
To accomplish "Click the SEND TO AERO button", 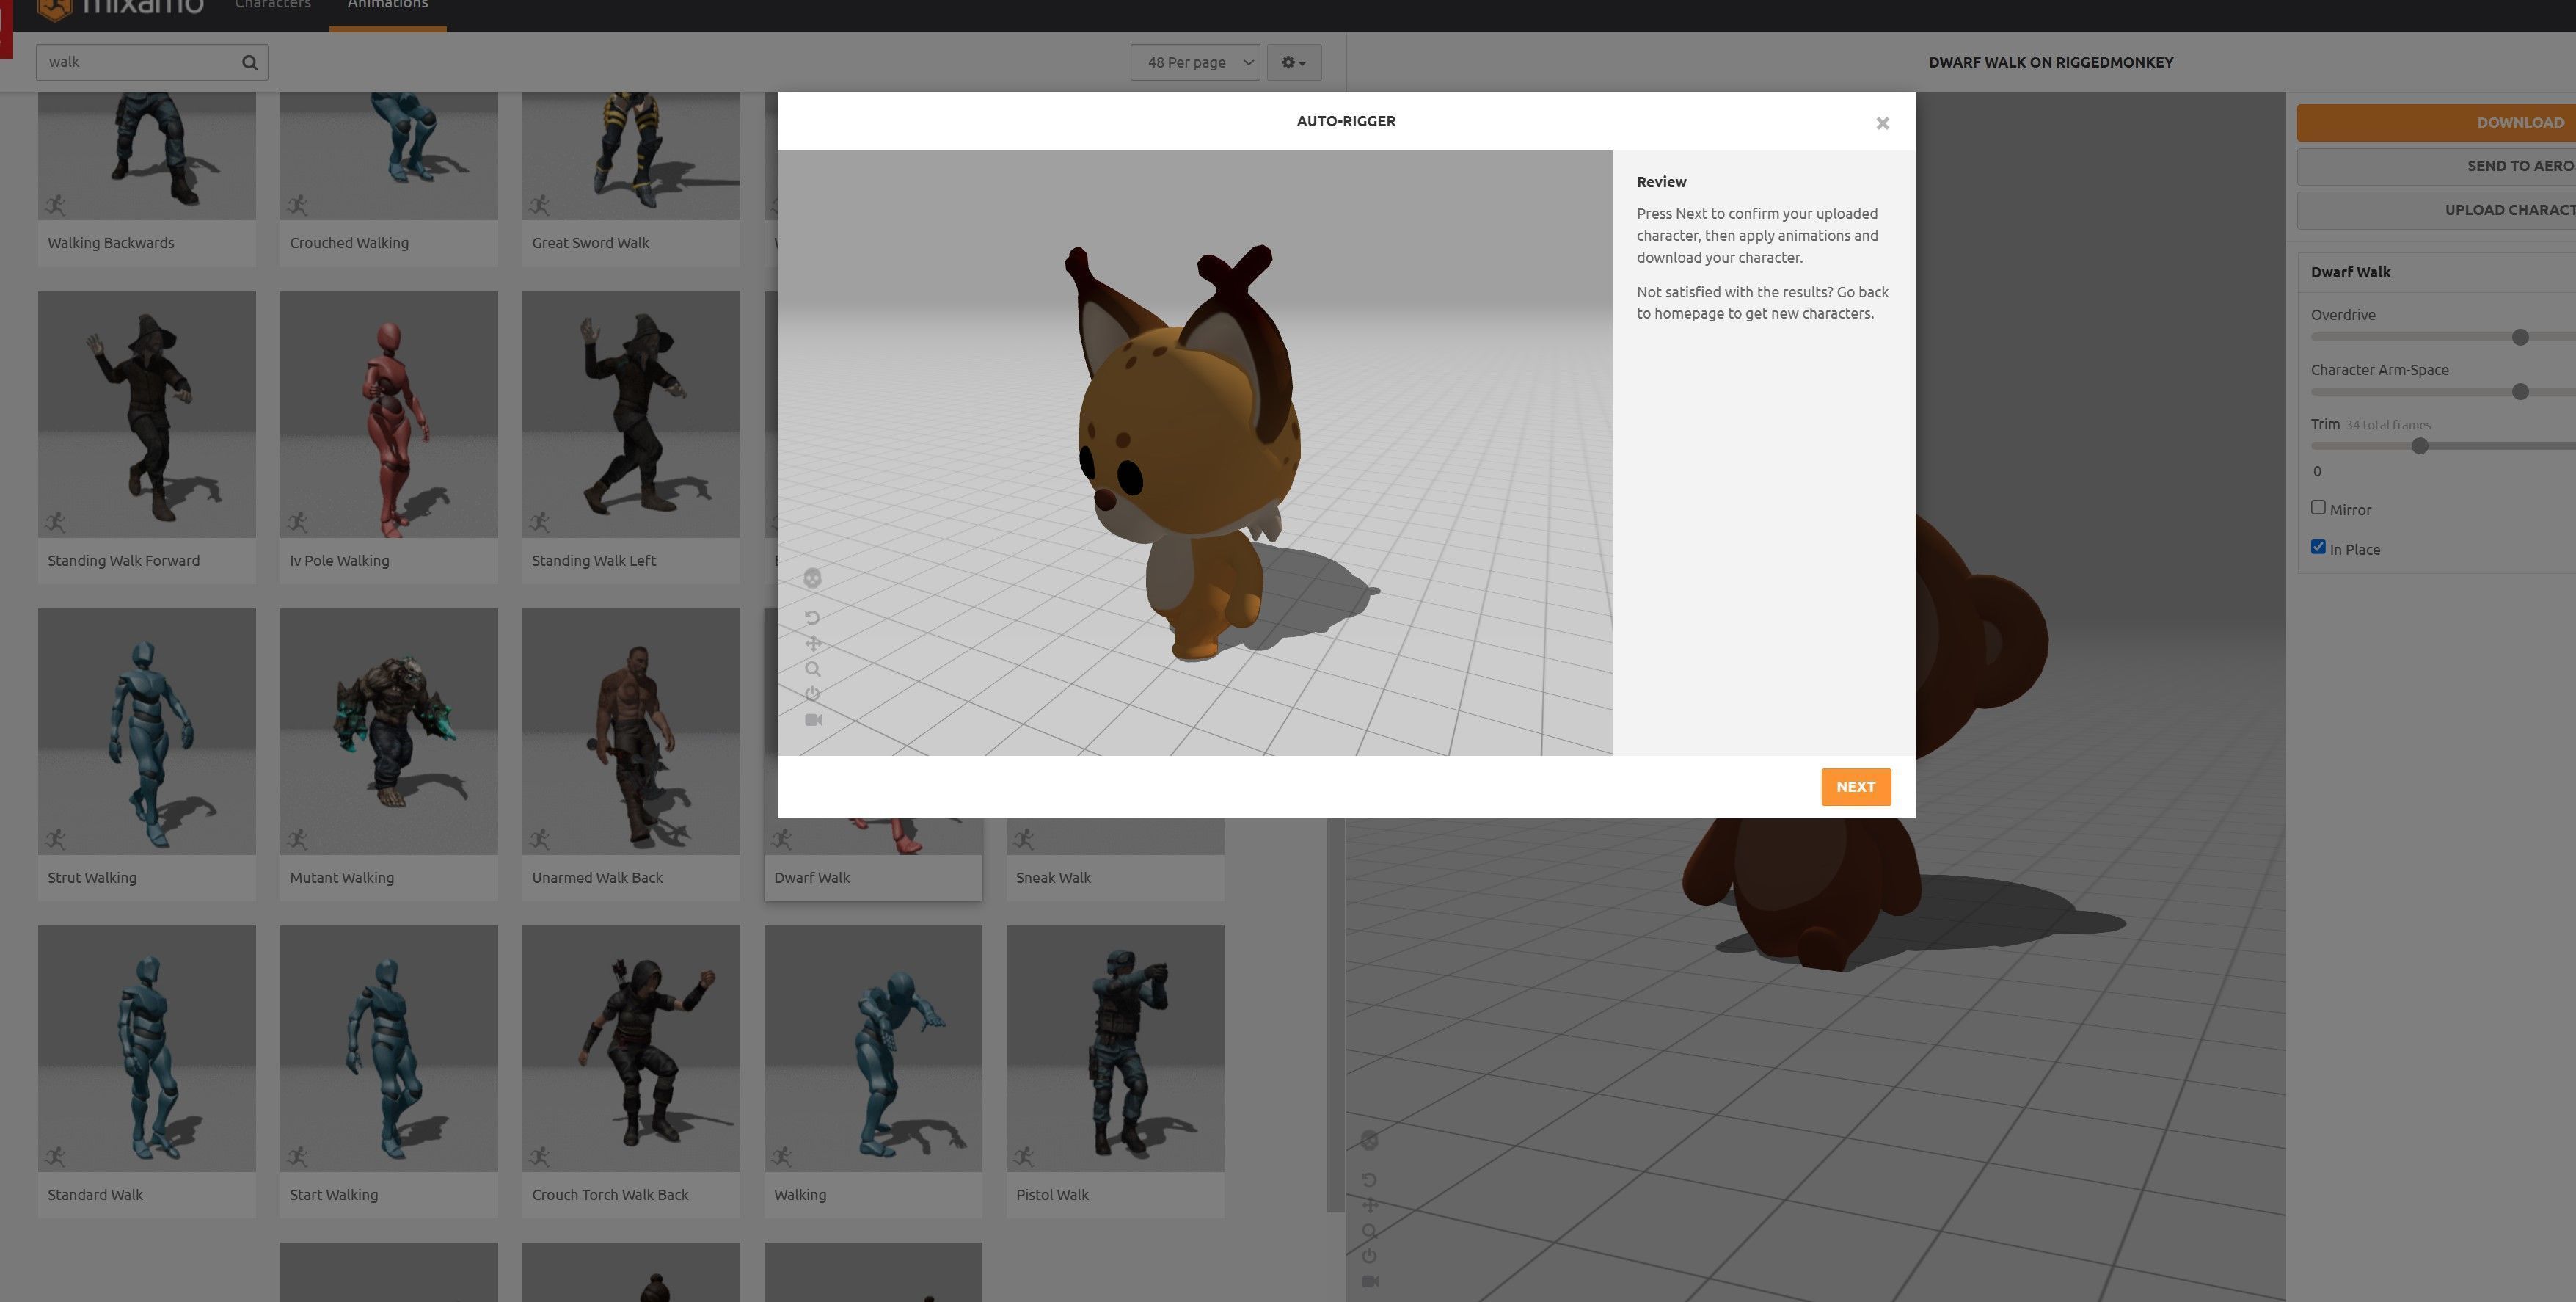I will pyautogui.click(x=2436, y=166).
